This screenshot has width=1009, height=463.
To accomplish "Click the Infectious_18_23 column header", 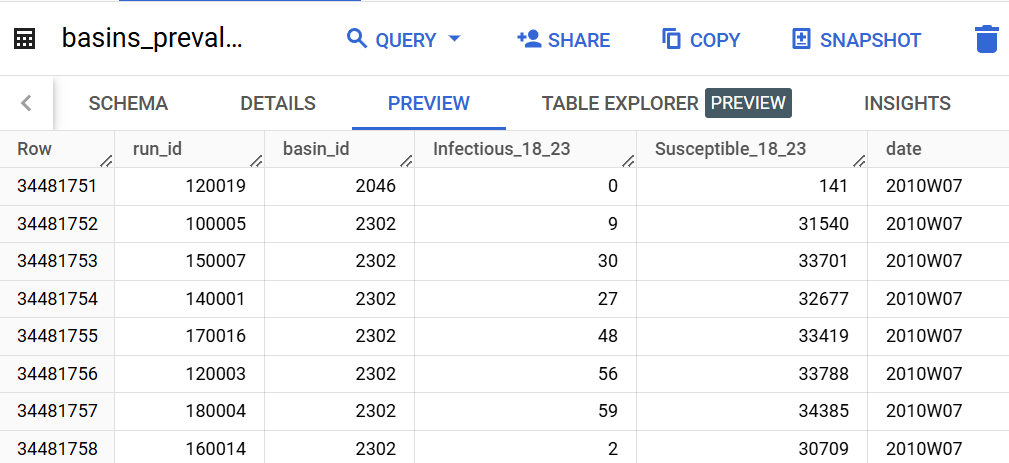I will pos(501,149).
